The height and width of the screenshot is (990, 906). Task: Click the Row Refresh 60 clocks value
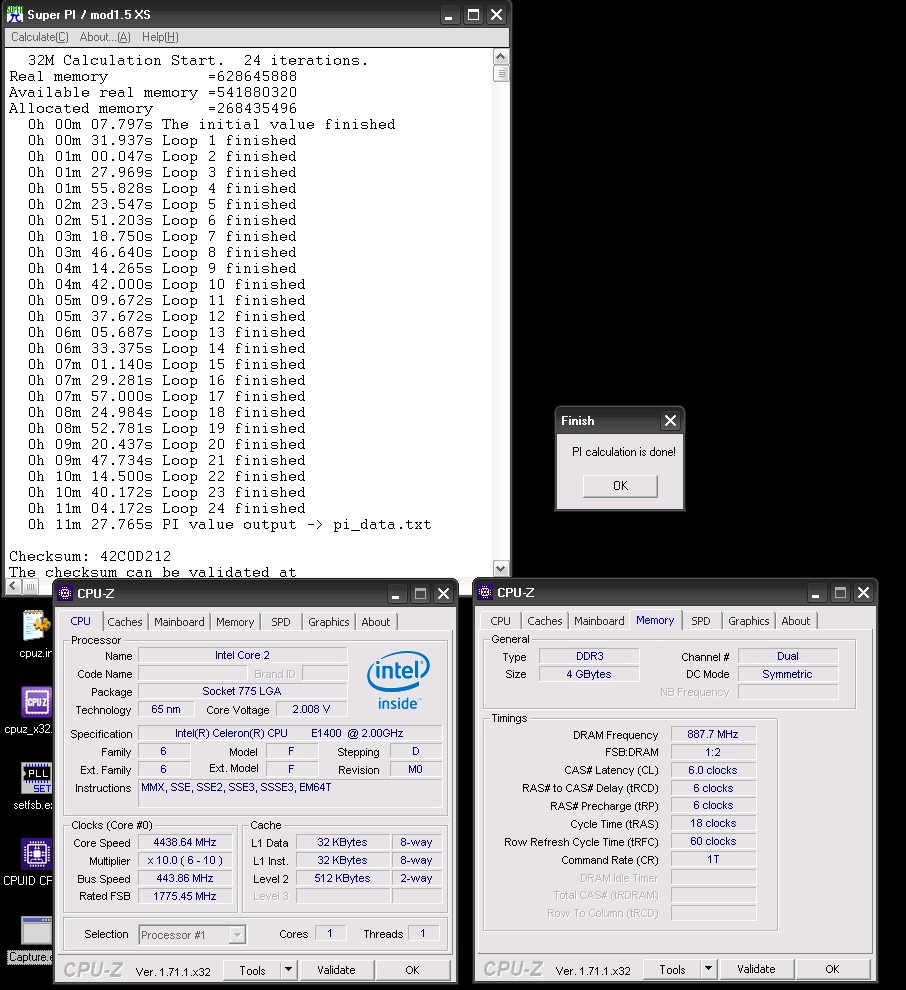(x=713, y=842)
